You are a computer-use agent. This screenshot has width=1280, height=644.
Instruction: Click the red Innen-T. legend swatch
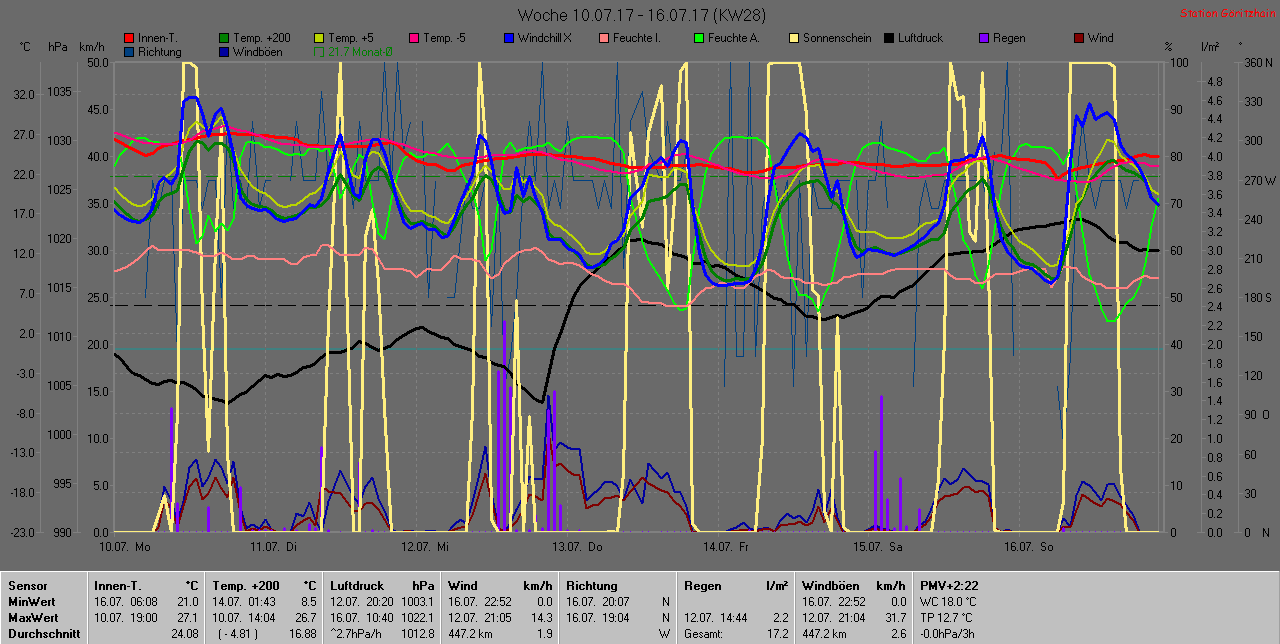(x=129, y=38)
